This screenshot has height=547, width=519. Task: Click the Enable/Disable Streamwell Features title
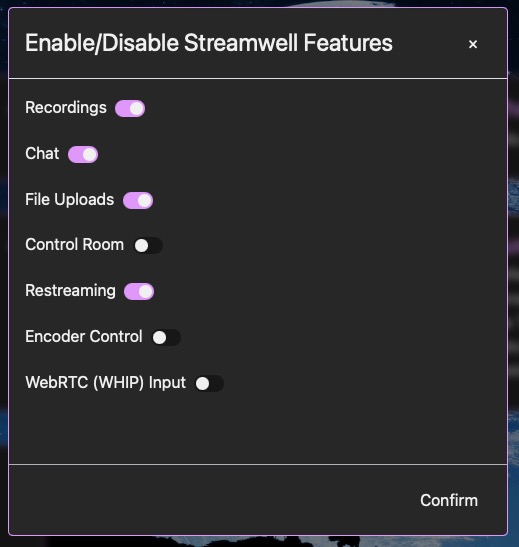[x=209, y=43]
